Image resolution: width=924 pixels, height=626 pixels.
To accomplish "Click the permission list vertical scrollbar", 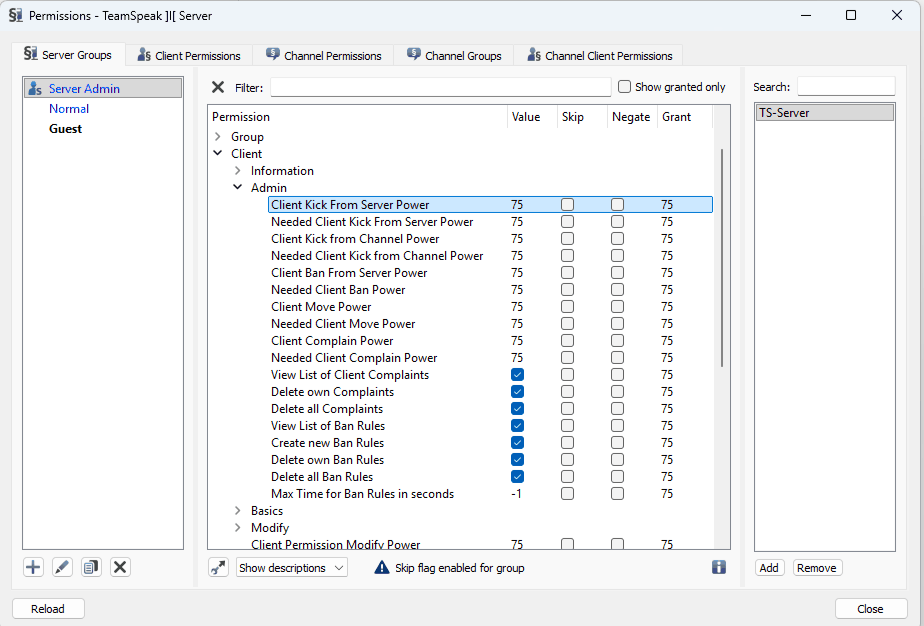I will pyautogui.click(x=722, y=258).
